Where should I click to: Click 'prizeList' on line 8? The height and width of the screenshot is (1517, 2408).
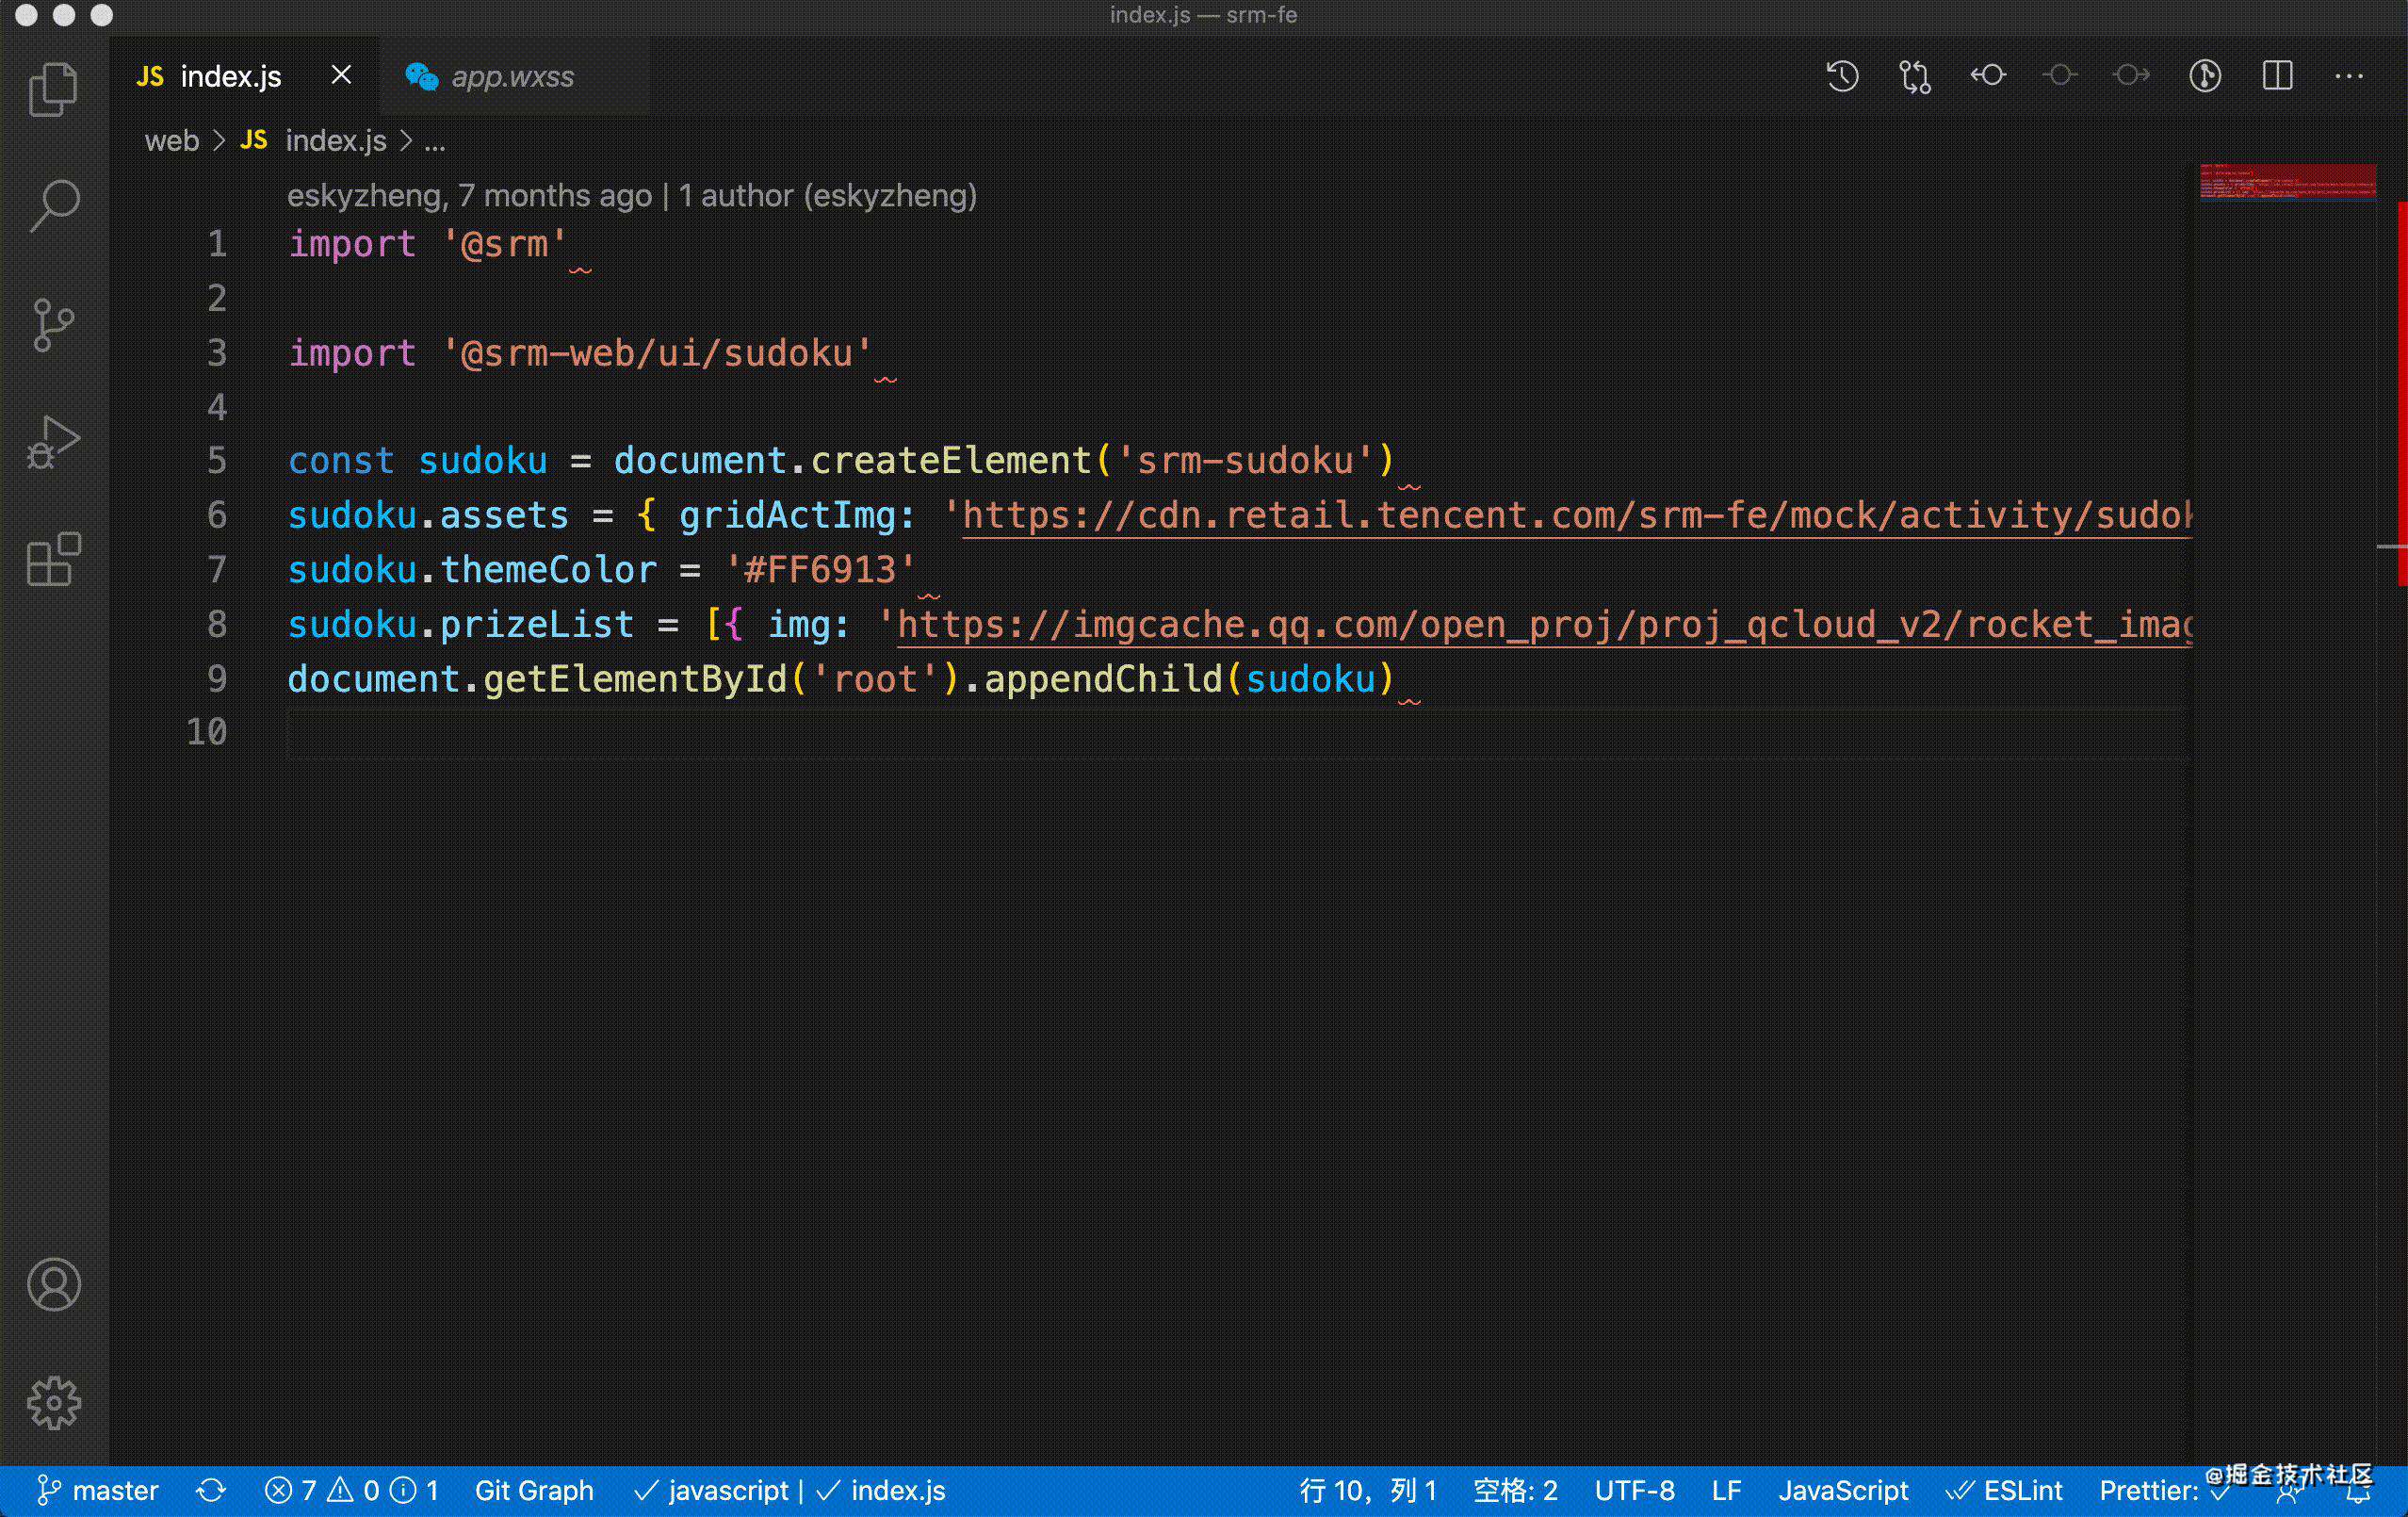pyautogui.click(x=537, y=625)
